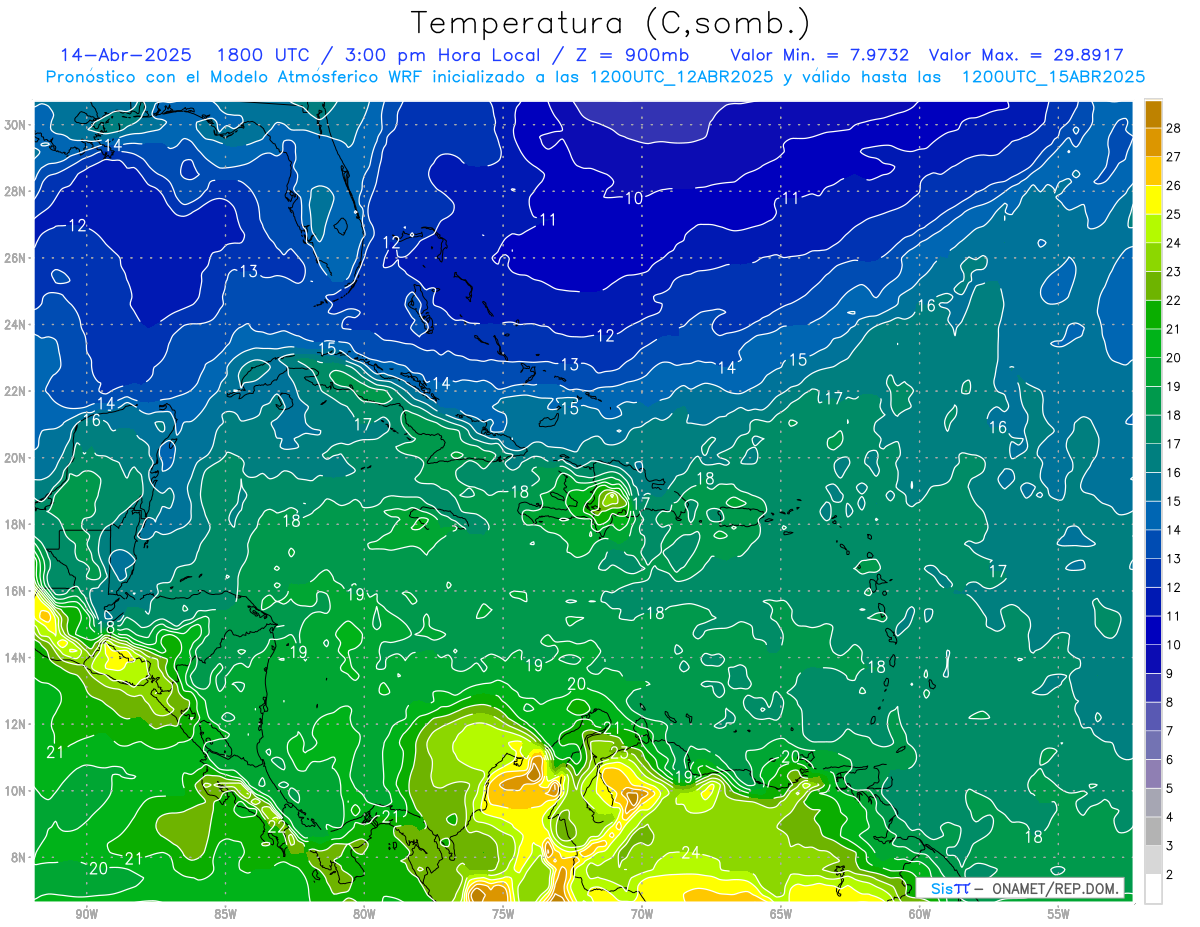Click the colorbar tick label 5
This screenshot has width=1200, height=927.
[x=1171, y=788]
